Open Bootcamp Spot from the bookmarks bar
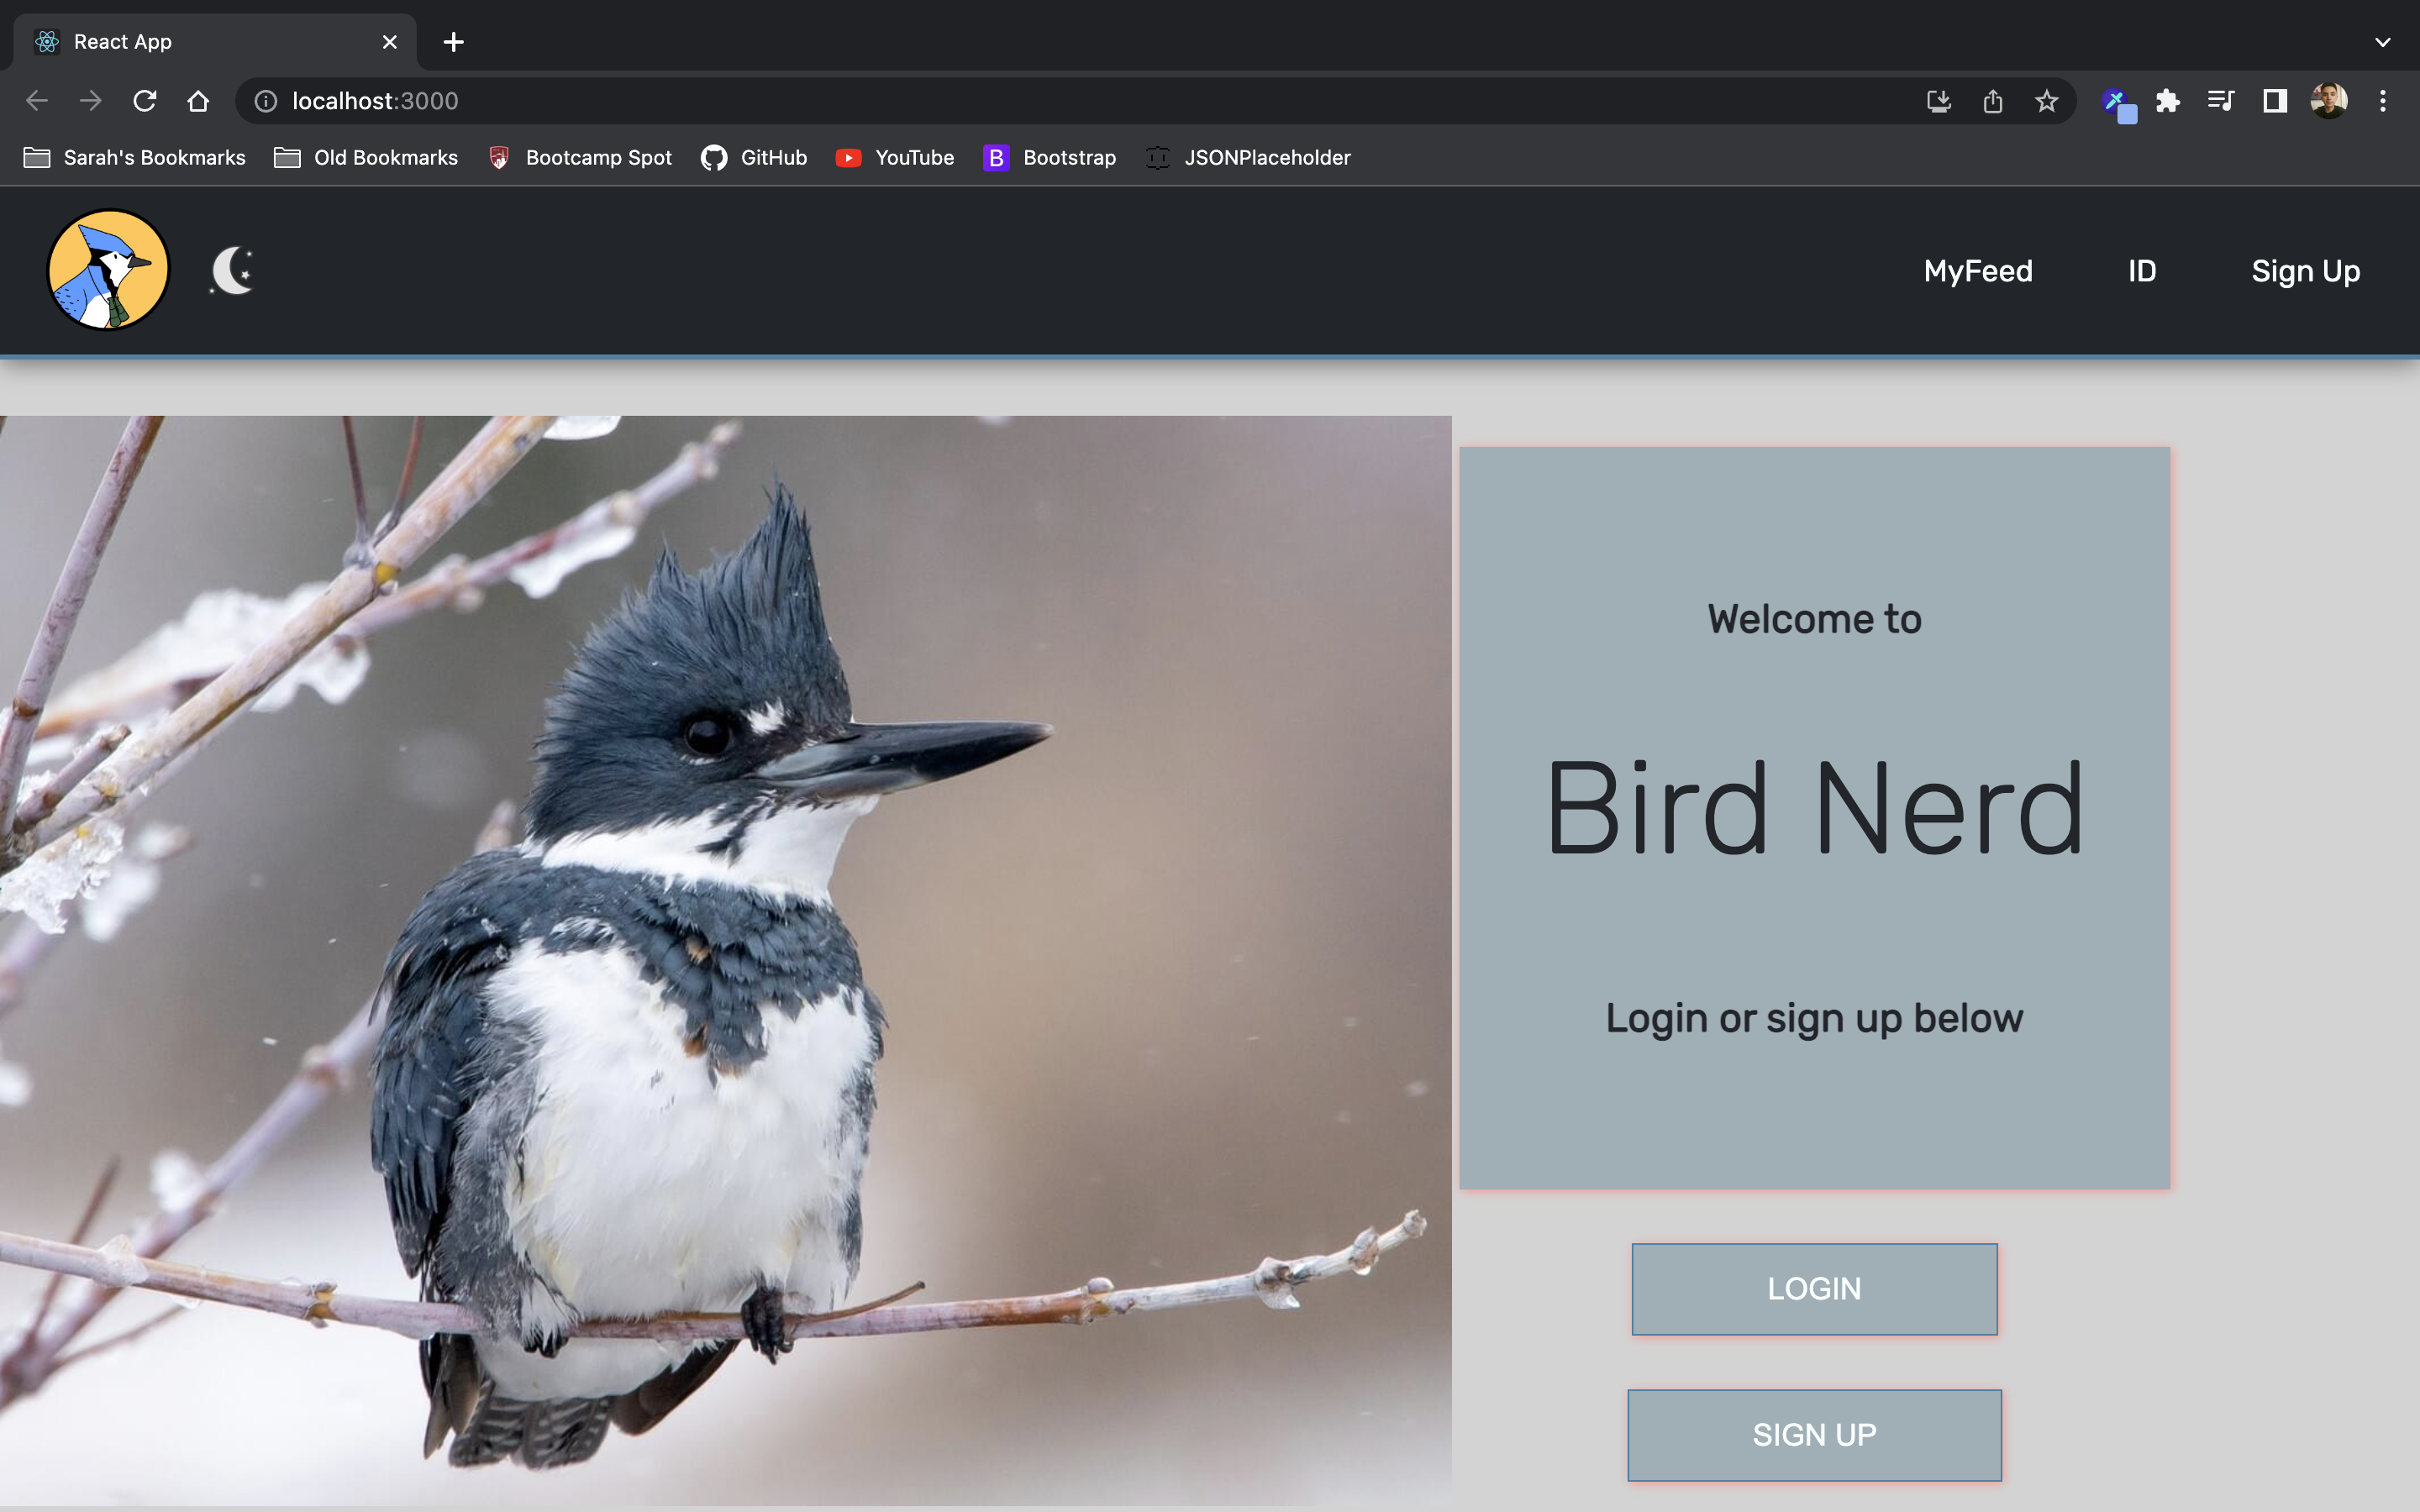Screen dimensions: 2420x1512 click(580, 157)
